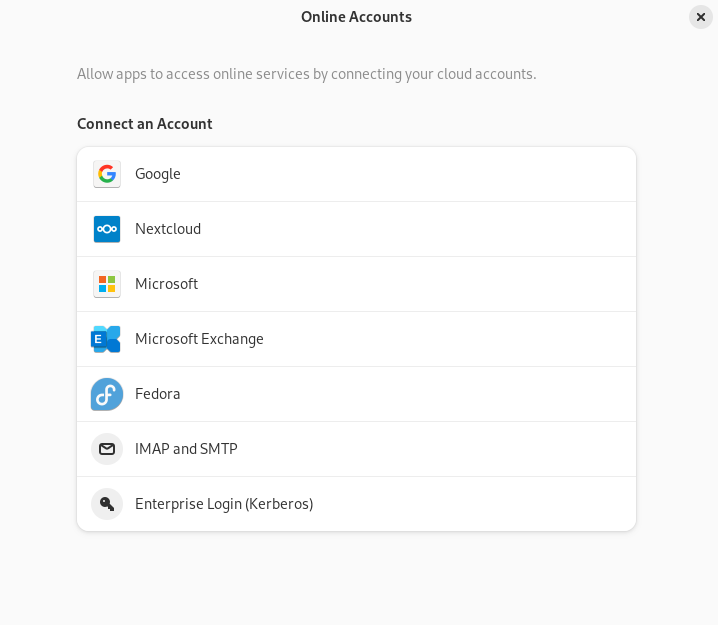Click the Online Accounts title

pos(356,17)
